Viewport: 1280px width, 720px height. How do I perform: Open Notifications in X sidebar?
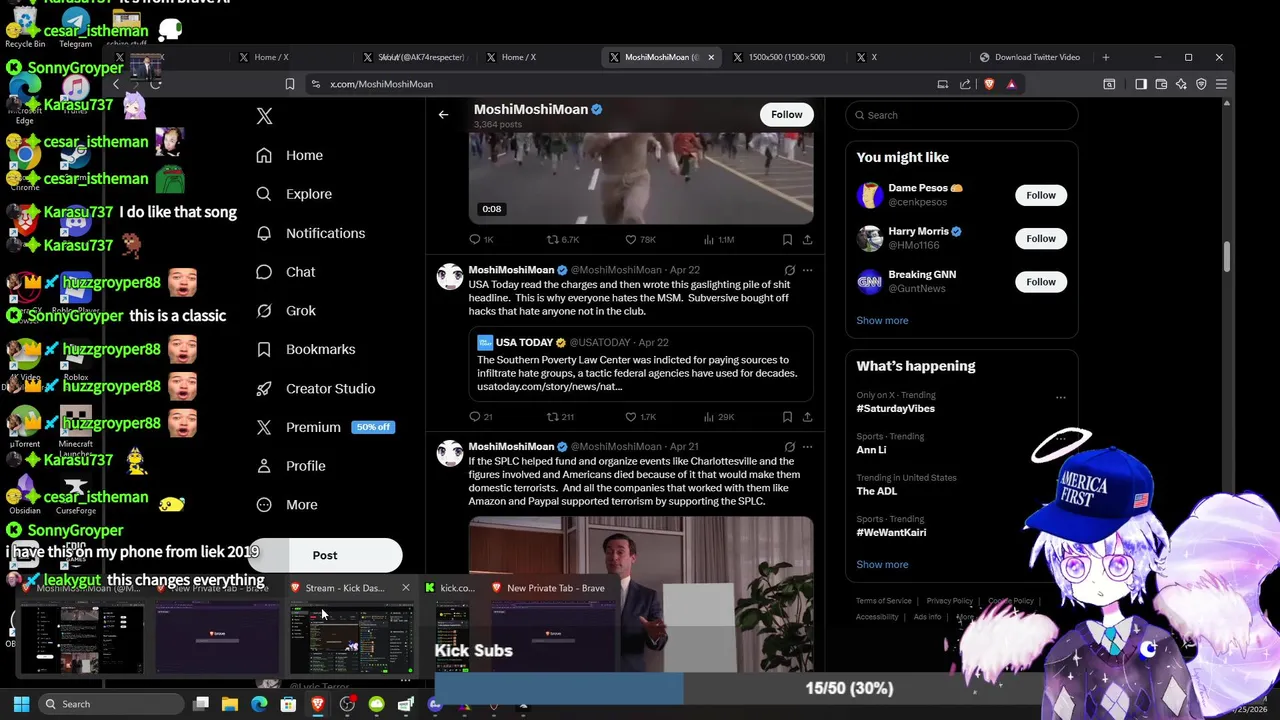pyautogui.click(x=311, y=233)
